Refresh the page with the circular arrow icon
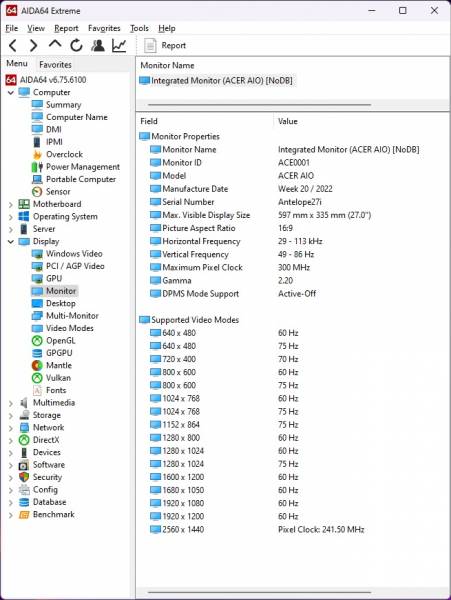 (77, 46)
